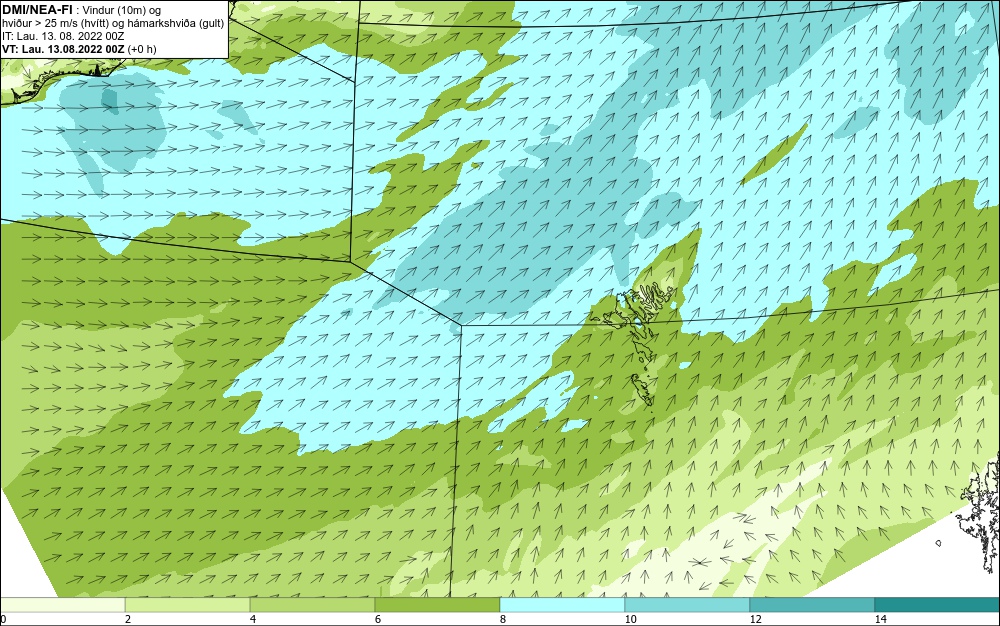Screen dimensions: 1000x626
Task: Click the legend value label '14'
Action: click(x=881, y=619)
